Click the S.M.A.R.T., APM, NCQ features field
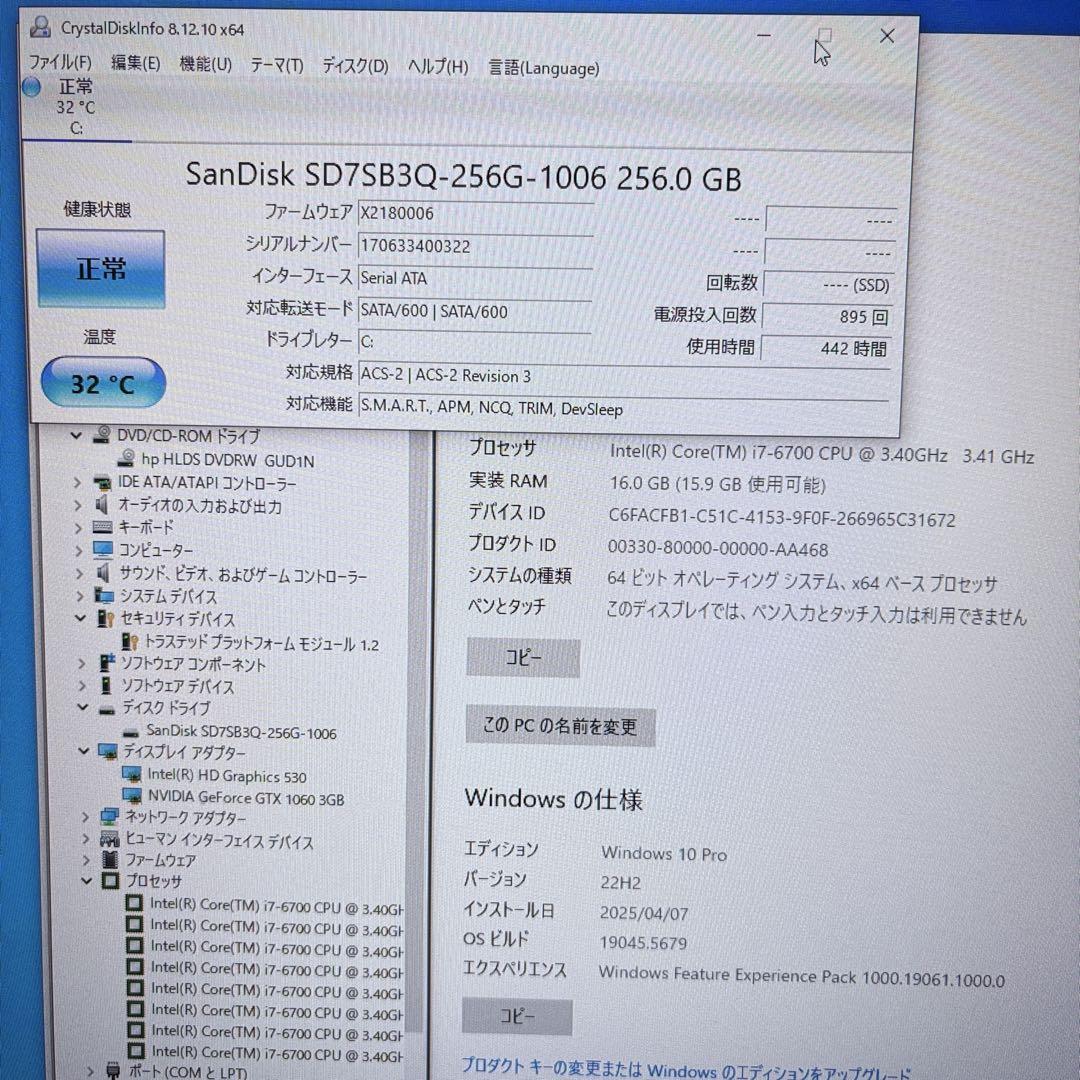 pos(623,408)
